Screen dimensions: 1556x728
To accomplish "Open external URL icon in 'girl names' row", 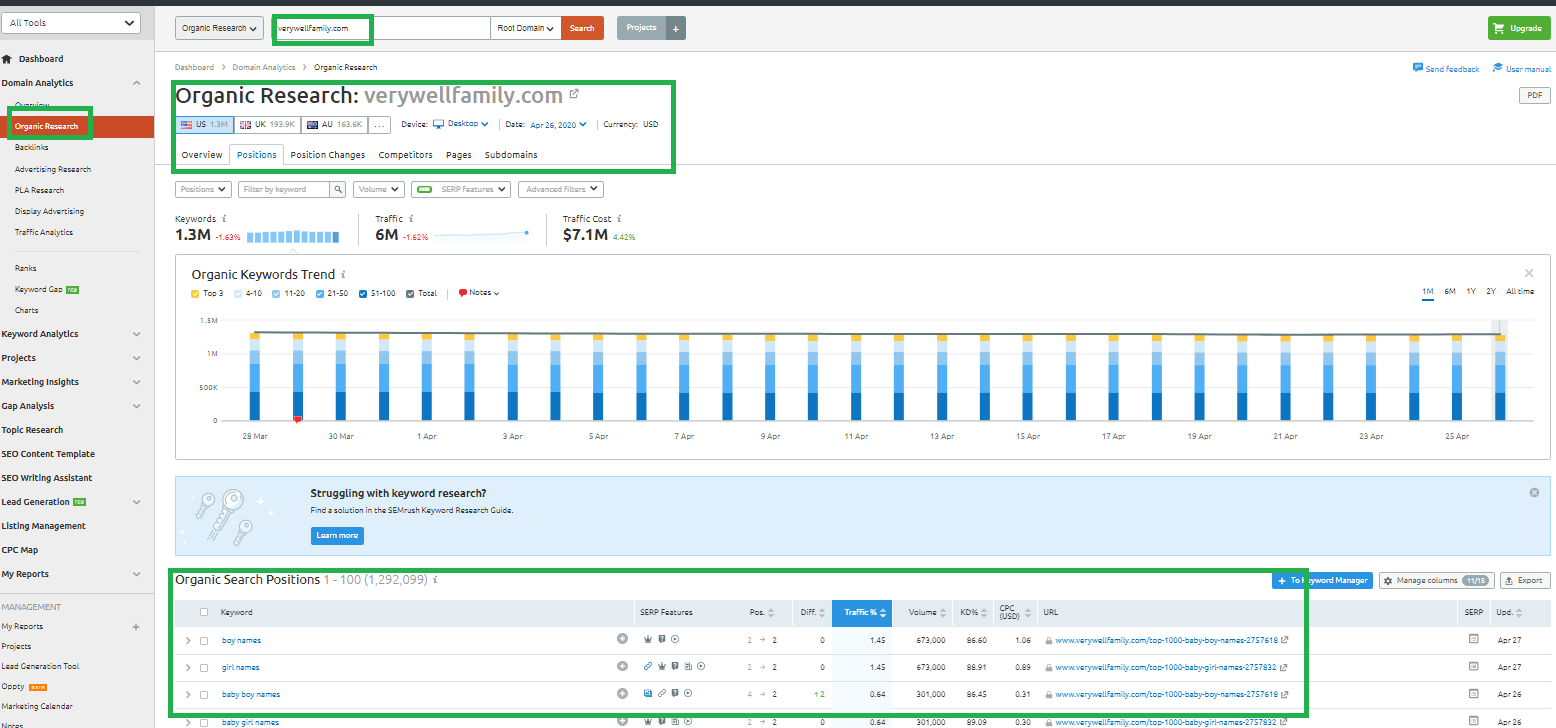I will [1284, 667].
